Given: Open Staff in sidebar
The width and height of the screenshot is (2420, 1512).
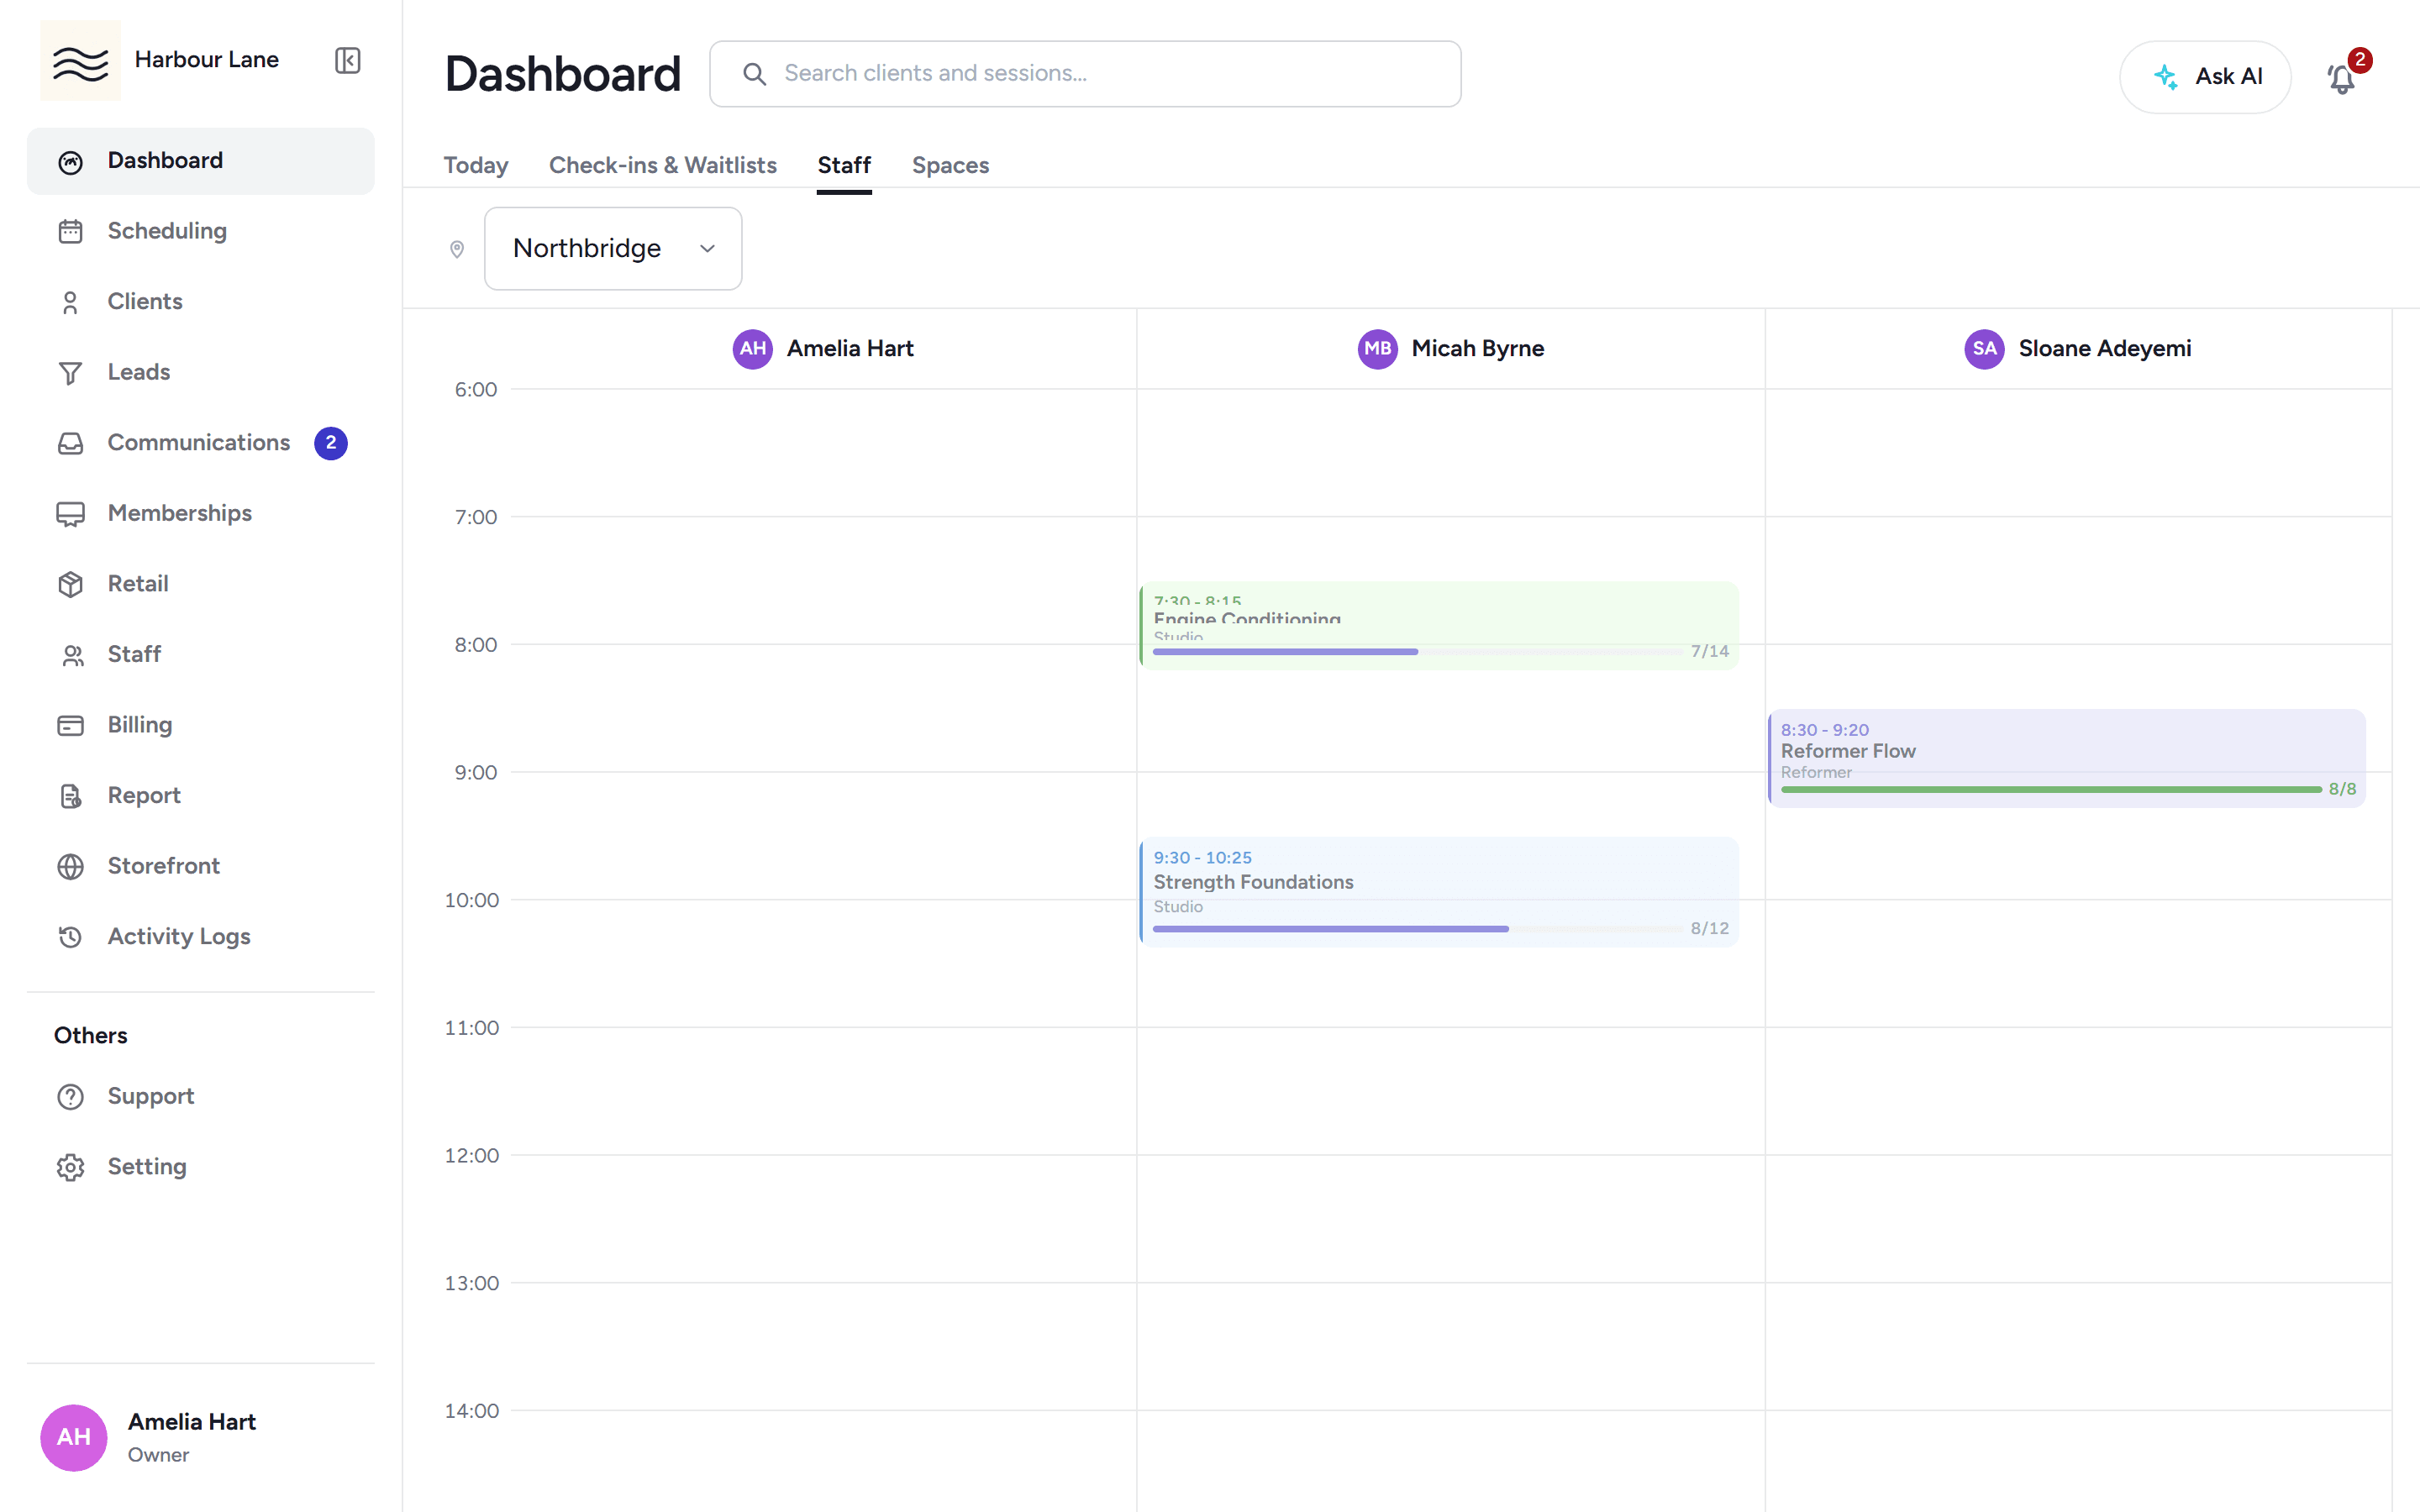Looking at the screenshot, I should pos(200,654).
